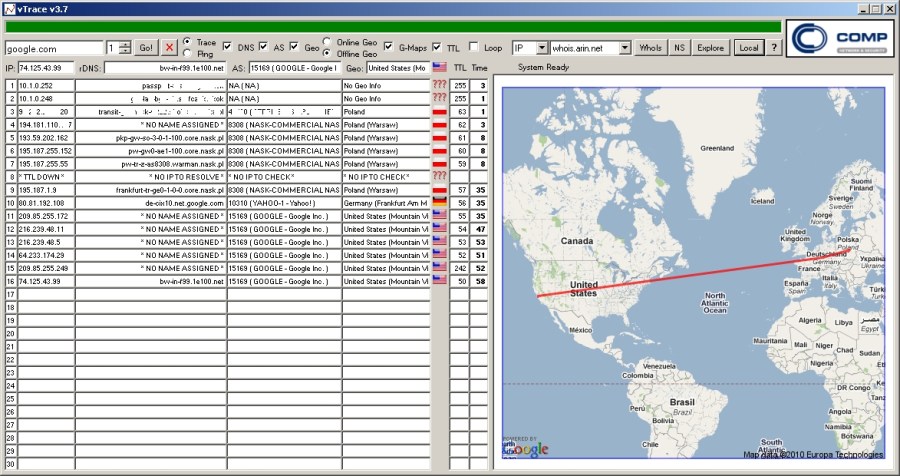Toggle the Geo checkbox
Screen dimensions: 900x476
click(x=294, y=47)
